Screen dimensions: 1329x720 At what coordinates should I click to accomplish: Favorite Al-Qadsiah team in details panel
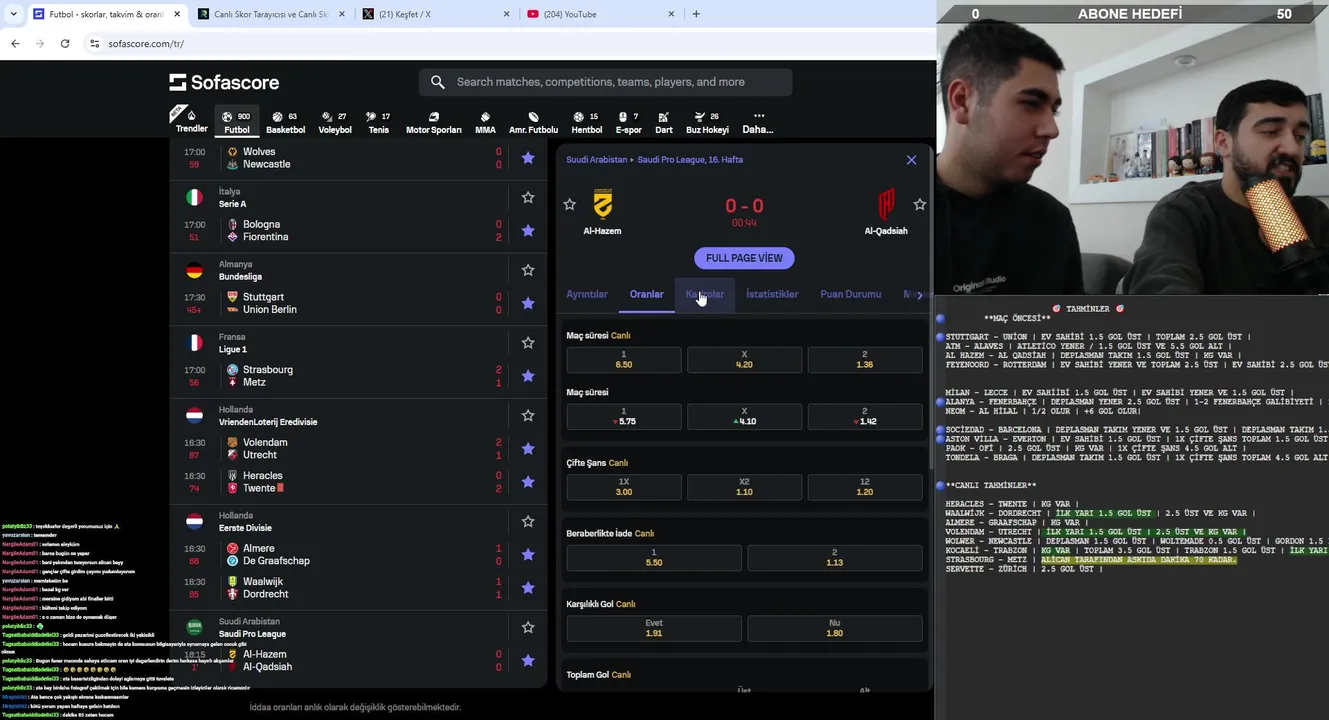[919, 204]
